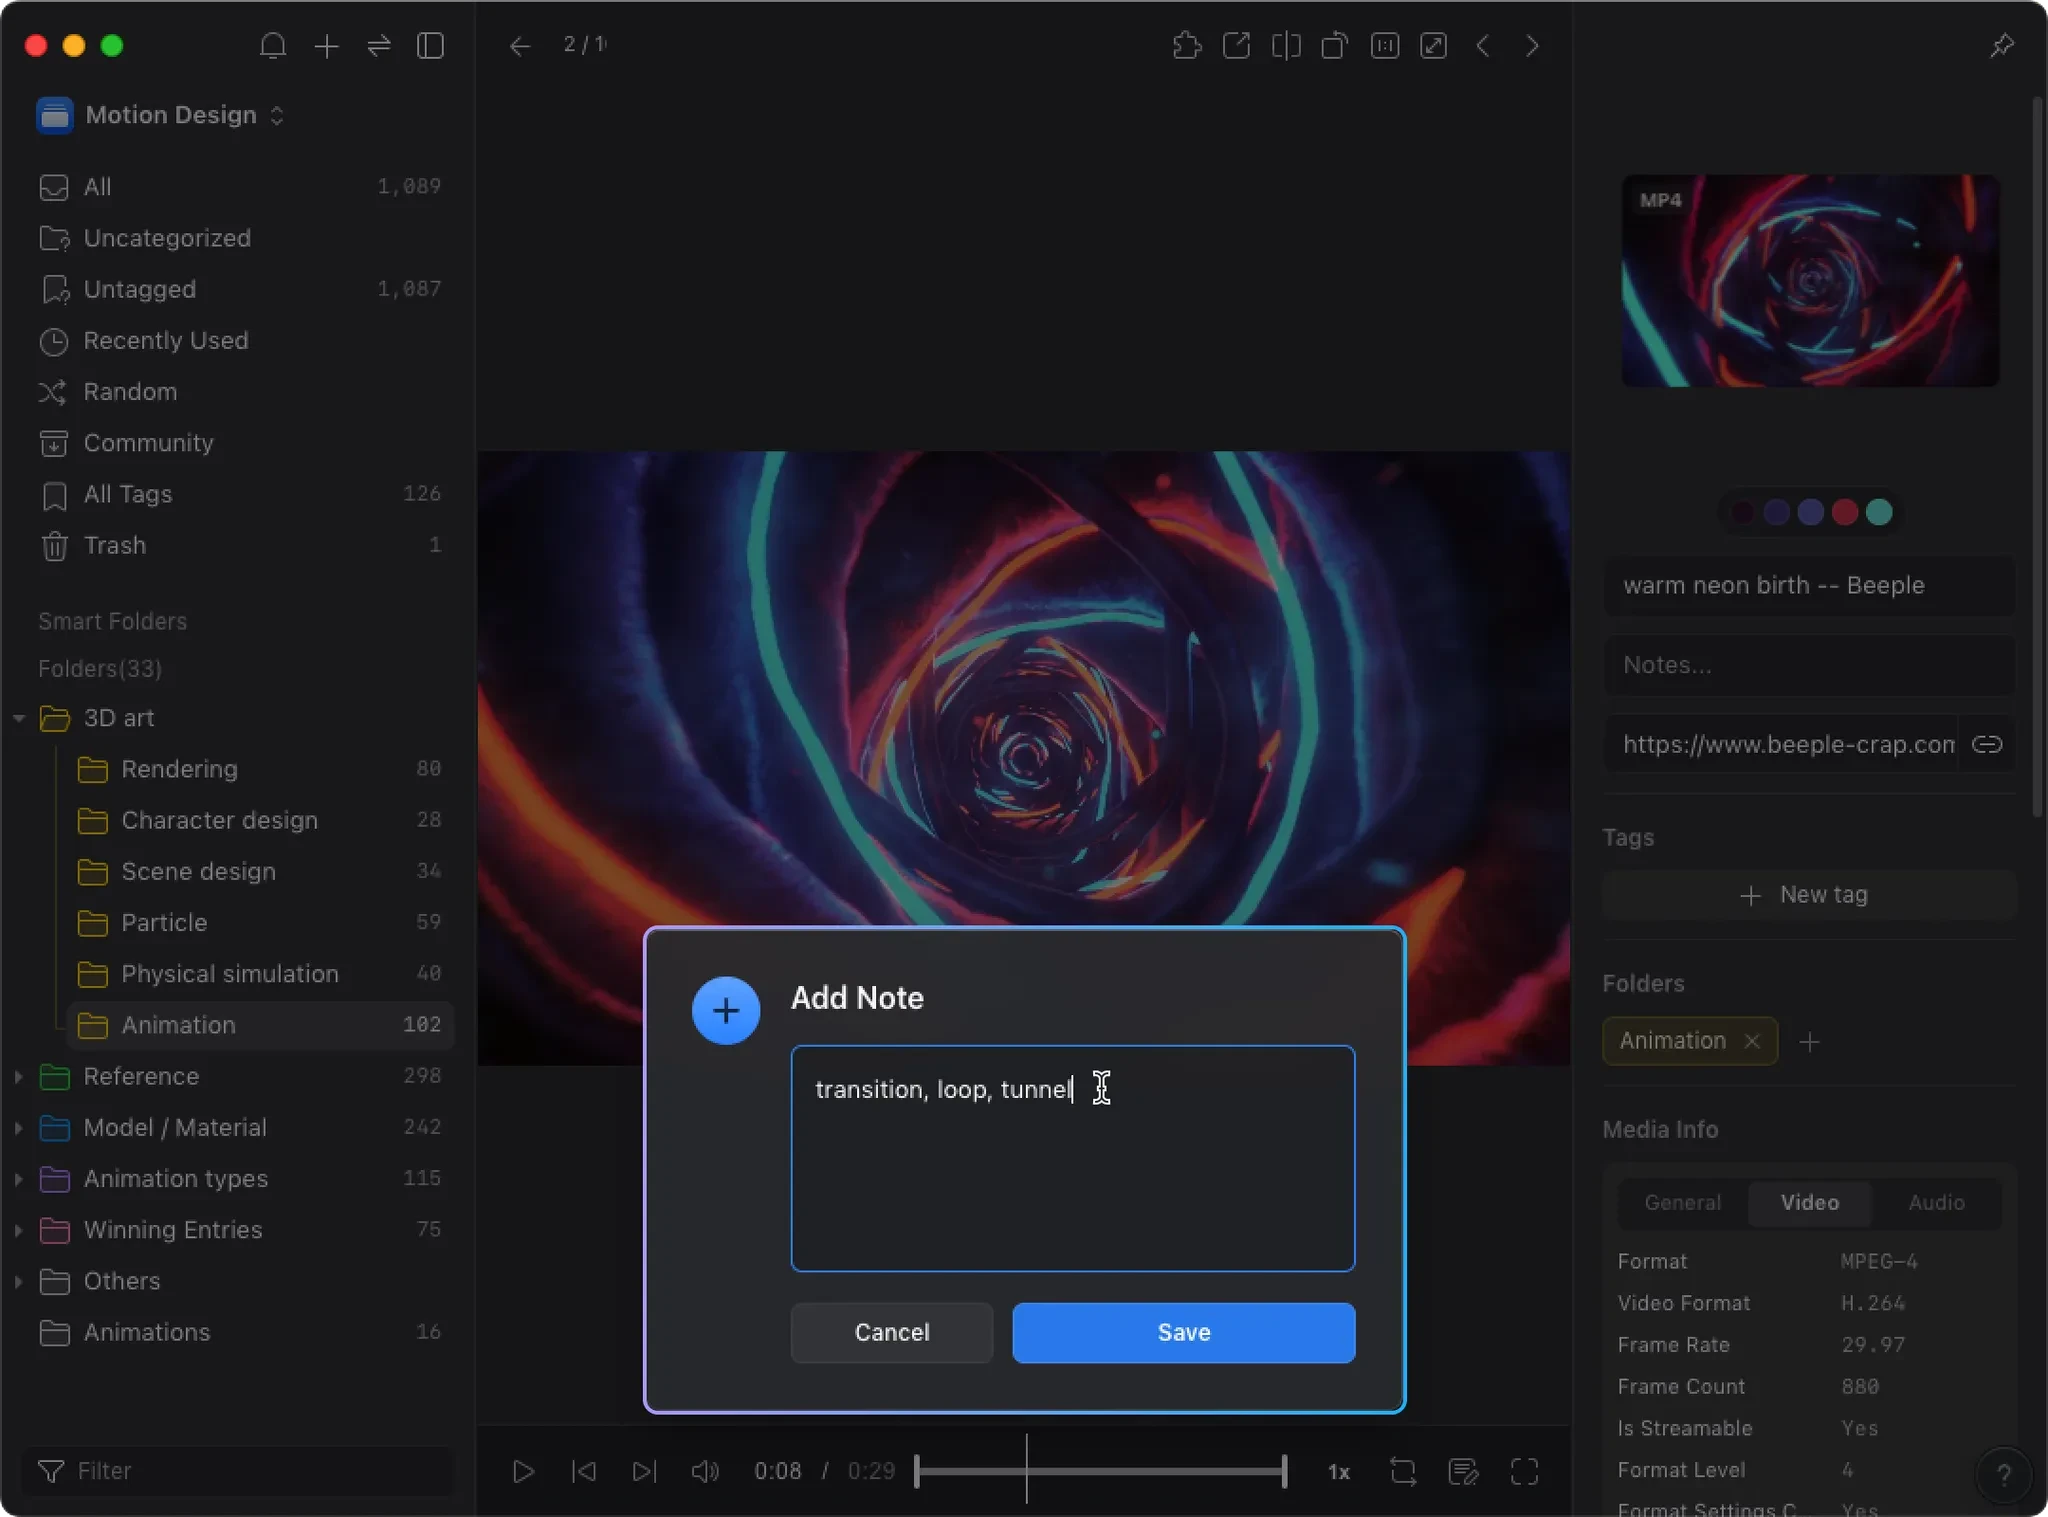Image resolution: width=2048 pixels, height=1517 pixels.
Task: Pin the inspector panel
Action: [x=2001, y=46]
